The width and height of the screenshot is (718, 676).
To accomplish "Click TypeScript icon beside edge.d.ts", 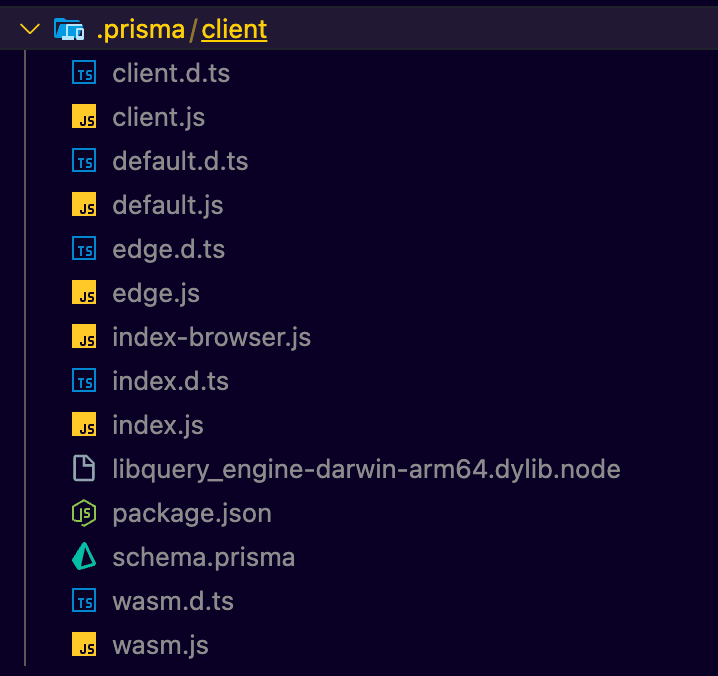I will point(84,249).
